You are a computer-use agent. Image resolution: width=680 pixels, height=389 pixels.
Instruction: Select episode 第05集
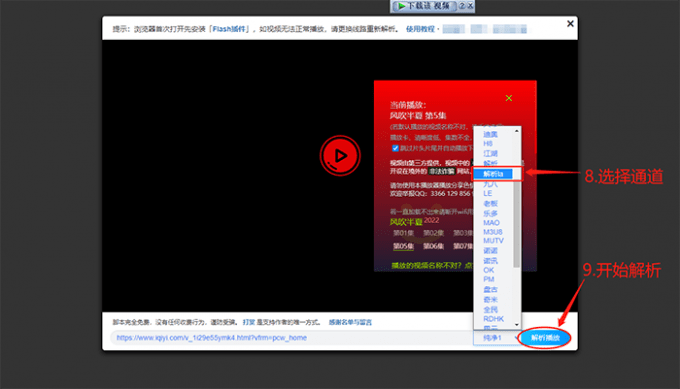(403, 246)
